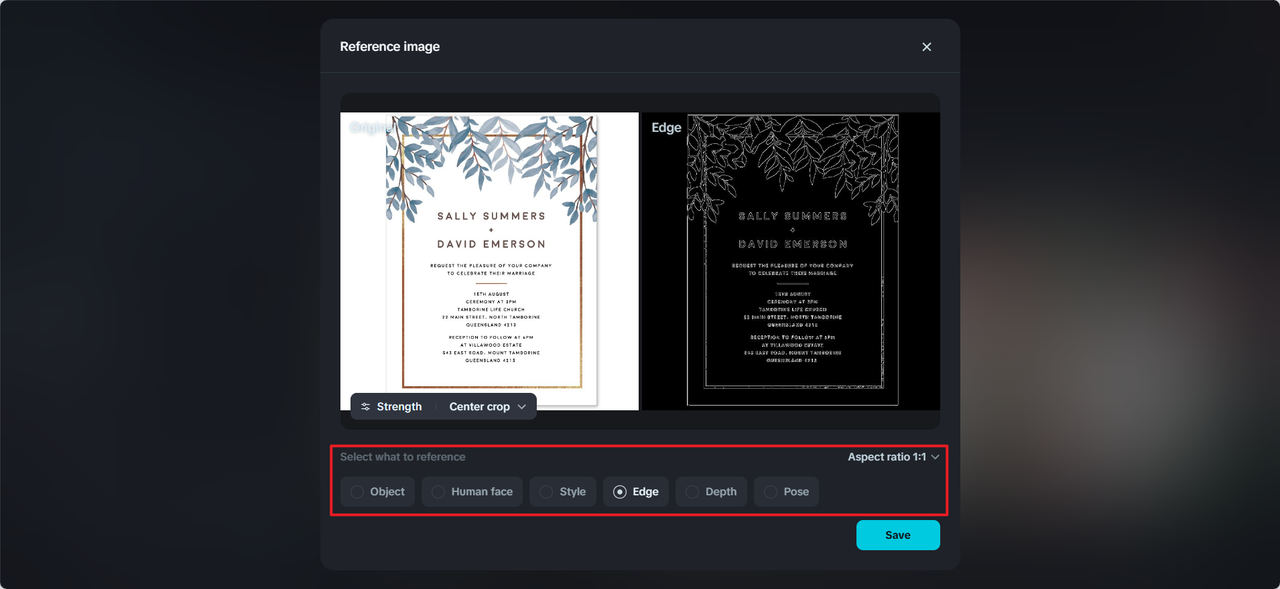Click the 'Reference image' dialog title
Image resolution: width=1280 pixels, height=589 pixels.
(x=390, y=46)
